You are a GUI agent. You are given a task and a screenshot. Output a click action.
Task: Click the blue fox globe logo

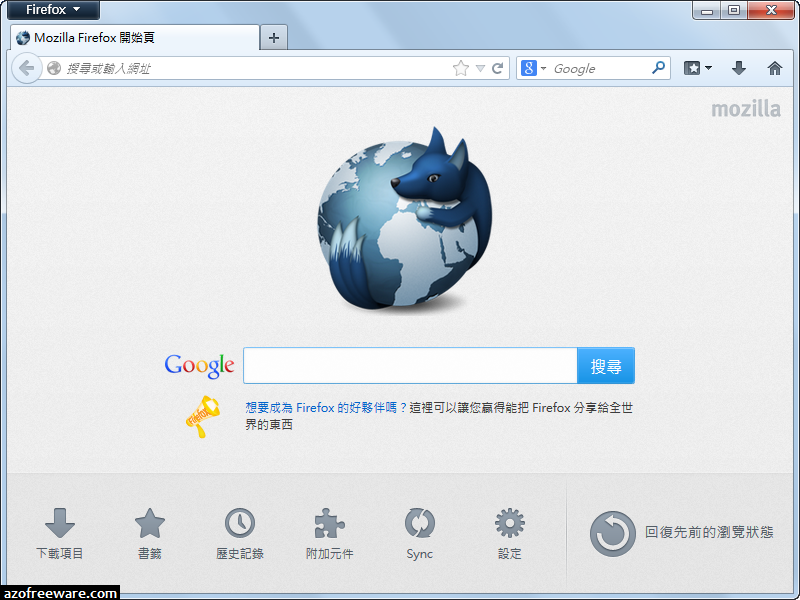click(x=405, y=218)
